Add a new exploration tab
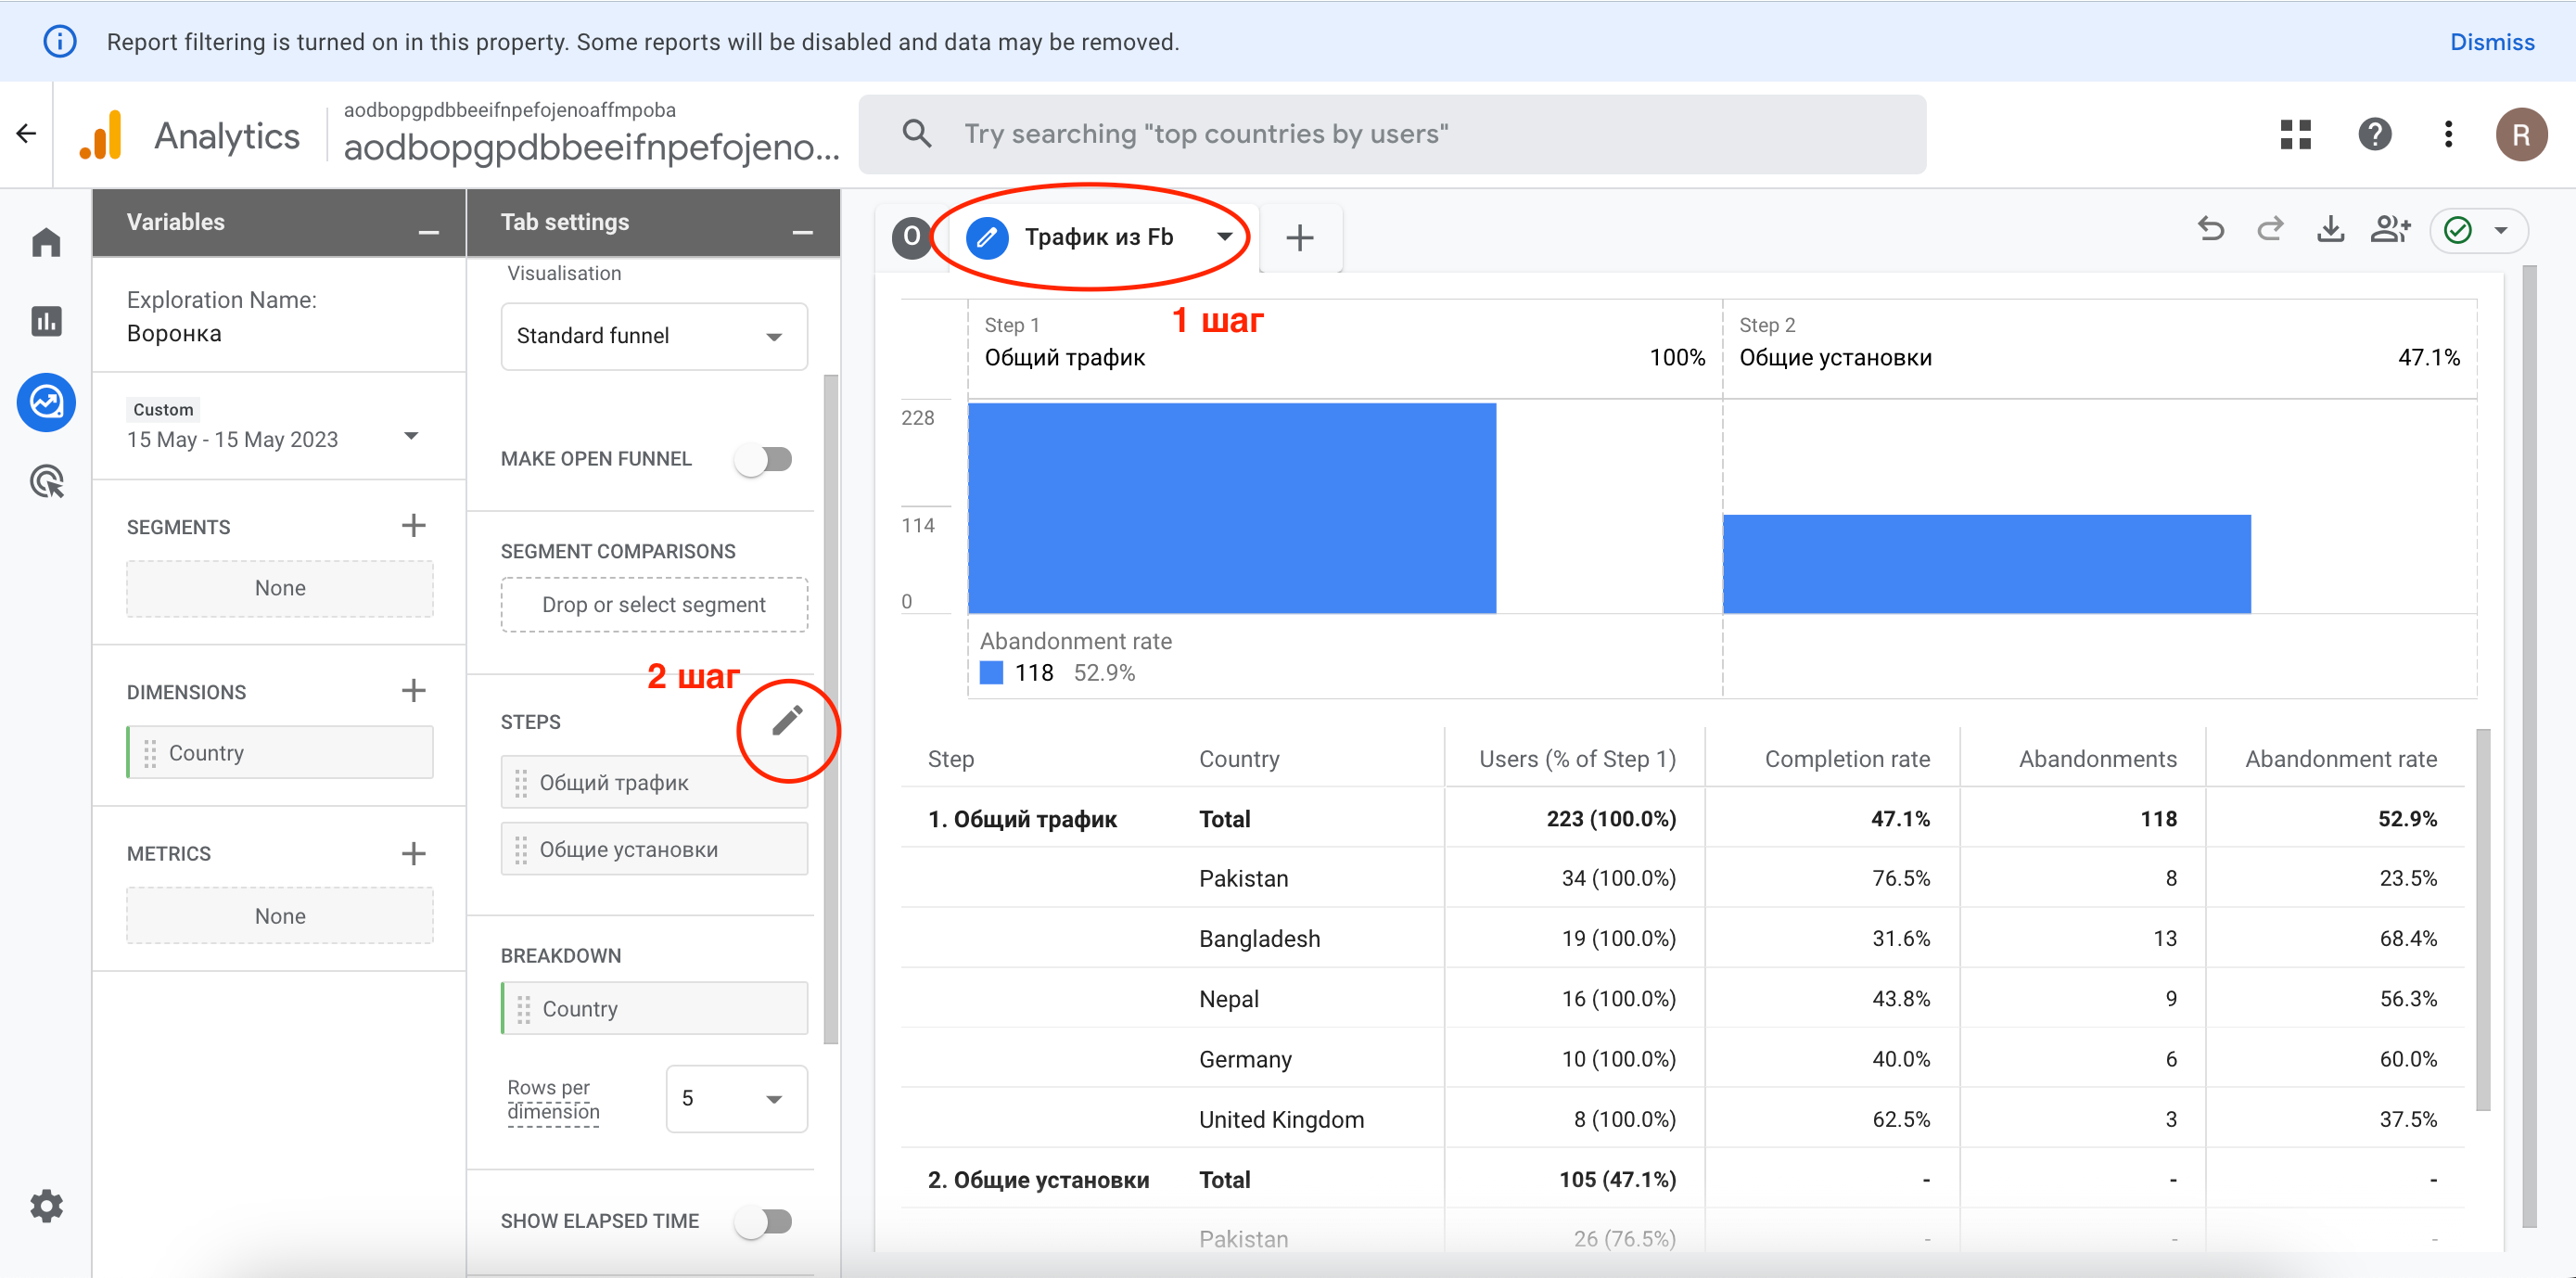Image resolution: width=2576 pixels, height=1278 pixels. [x=1299, y=238]
